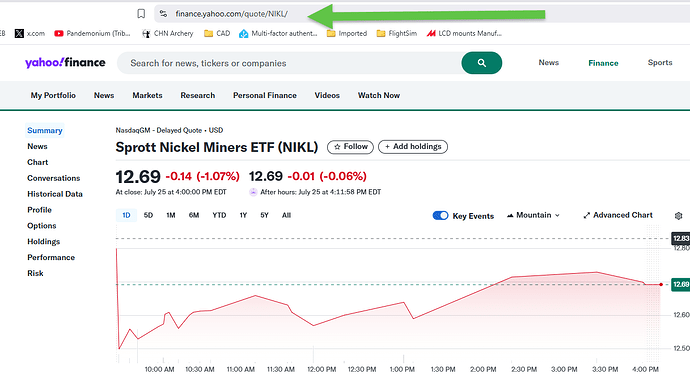Viewport: 690px width, 378px height.
Task: Select Options in the left sidebar
Action: click(42, 225)
